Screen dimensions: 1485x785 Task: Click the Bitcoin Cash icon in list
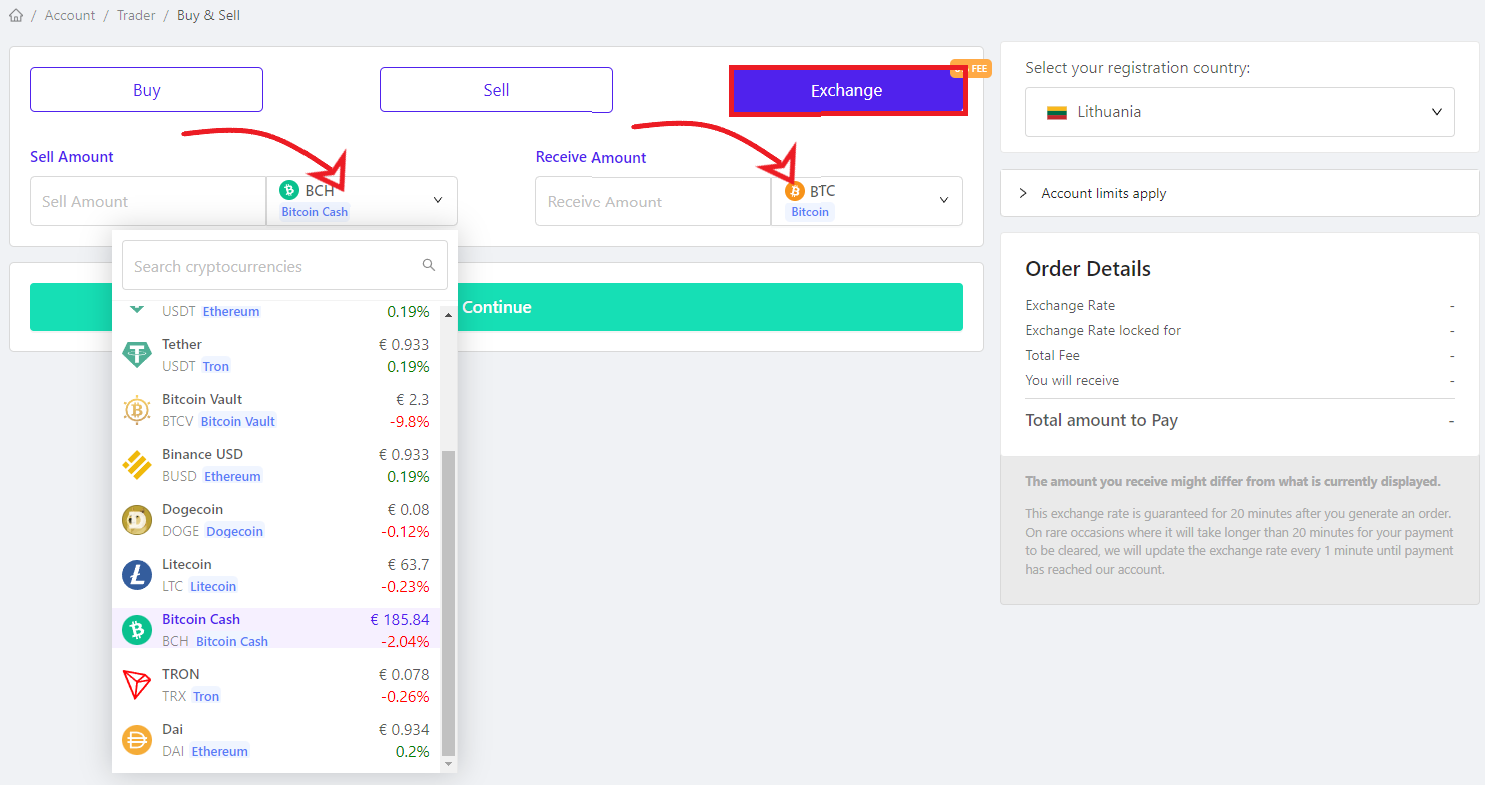(137, 630)
